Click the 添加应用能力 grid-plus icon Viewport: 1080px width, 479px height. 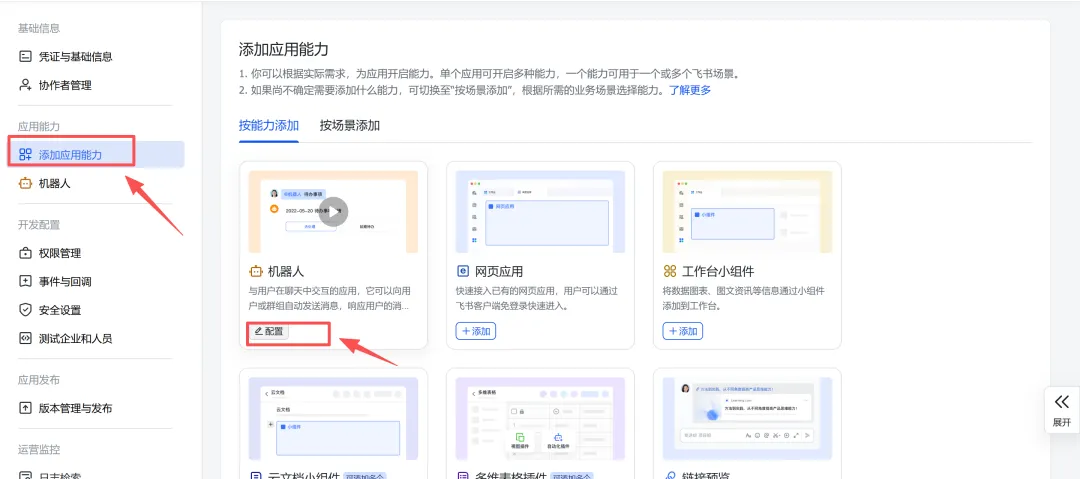(25, 154)
